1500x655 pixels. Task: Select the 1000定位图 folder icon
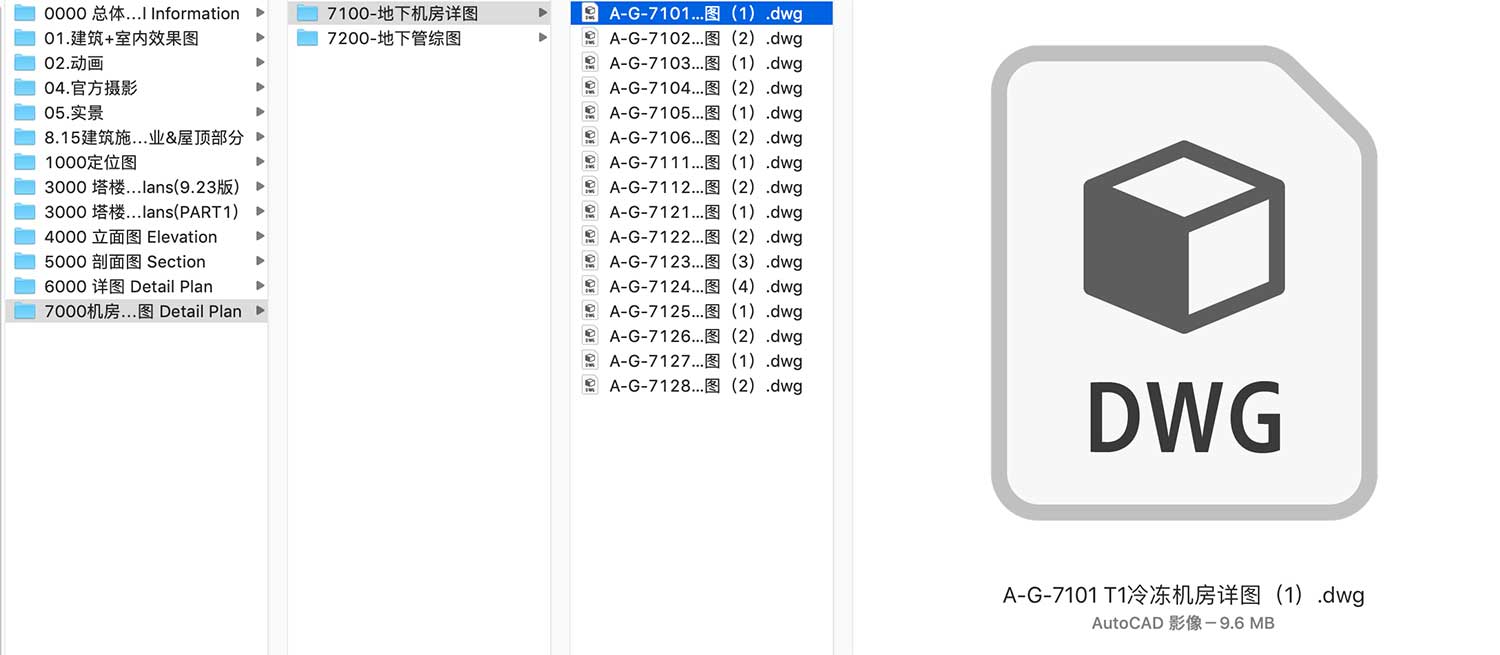click(x=25, y=162)
